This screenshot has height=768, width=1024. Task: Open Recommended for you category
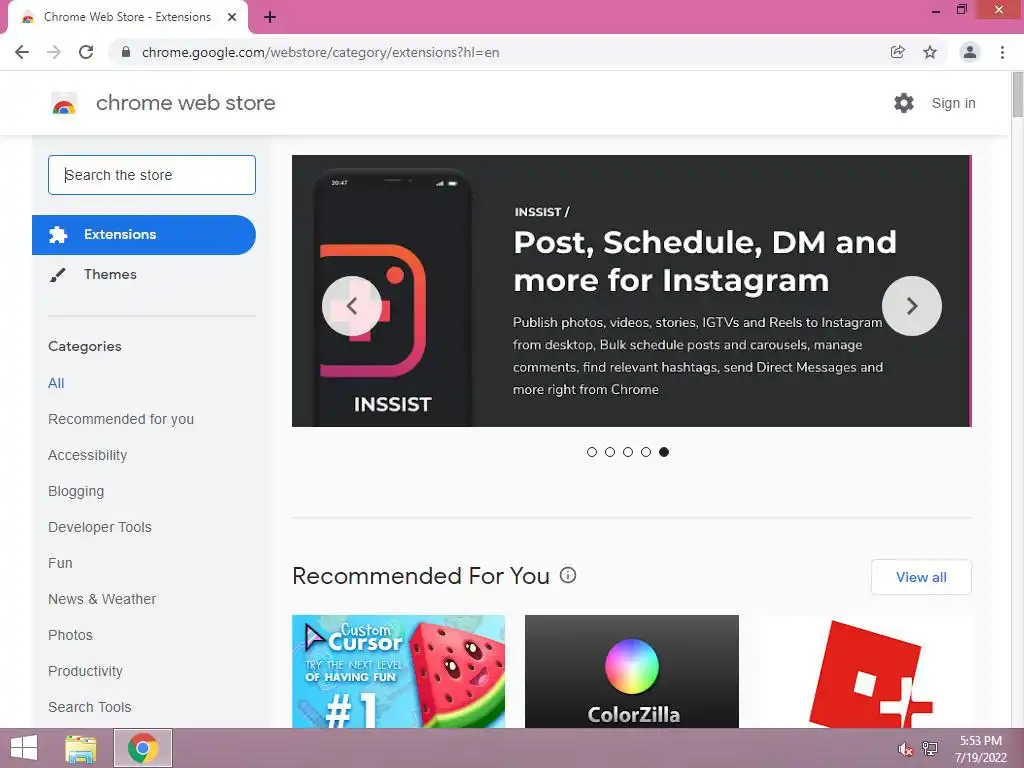[121, 419]
